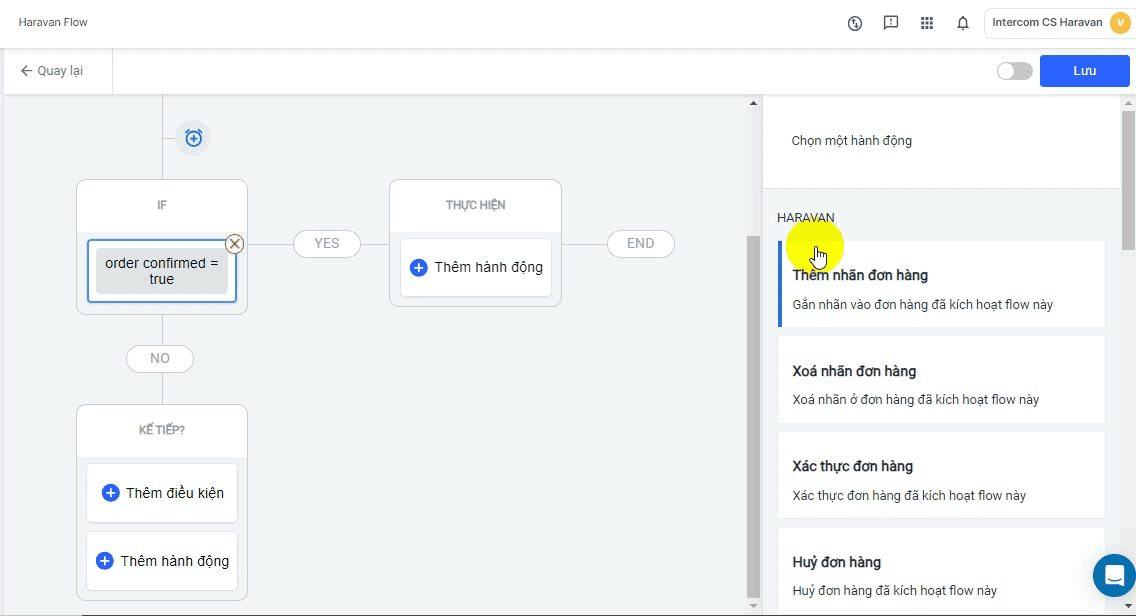This screenshot has width=1136, height=616.
Task: Click plus icon beside Thêm điều kiện
Action: 111,493
